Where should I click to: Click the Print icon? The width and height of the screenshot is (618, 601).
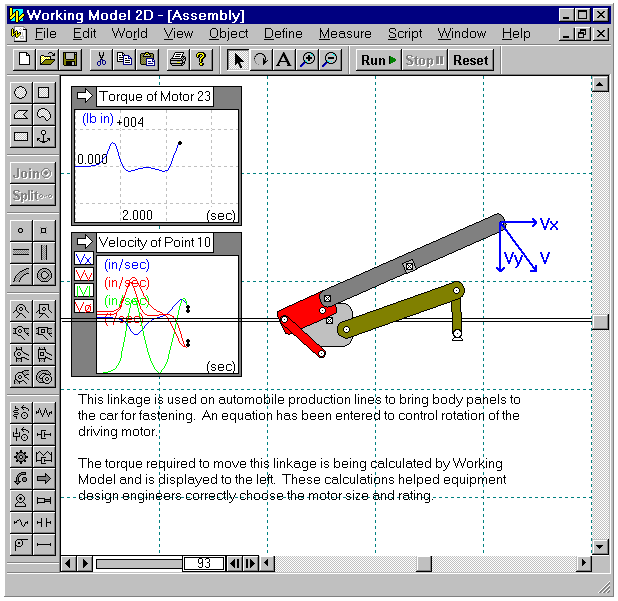pos(178,60)
